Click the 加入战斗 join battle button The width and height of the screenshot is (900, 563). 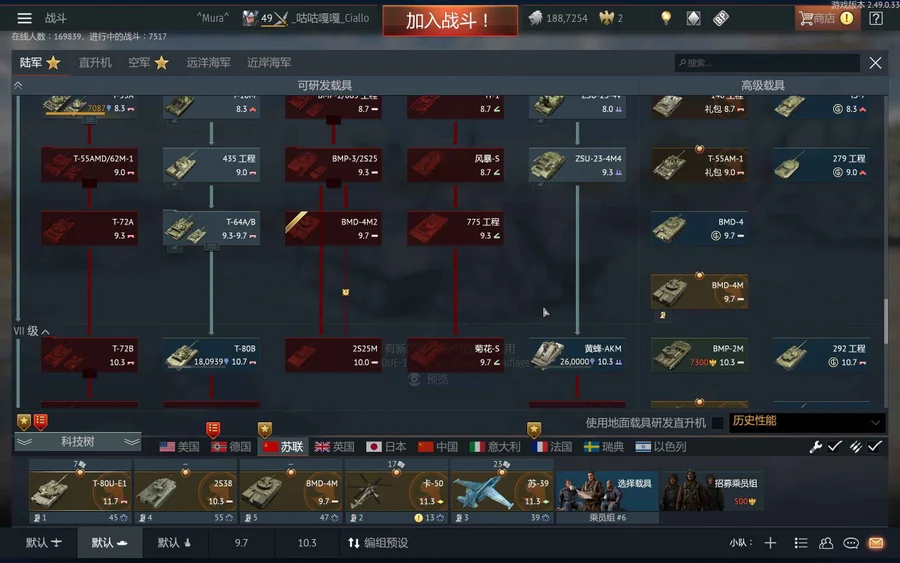(x=450, y=21)
